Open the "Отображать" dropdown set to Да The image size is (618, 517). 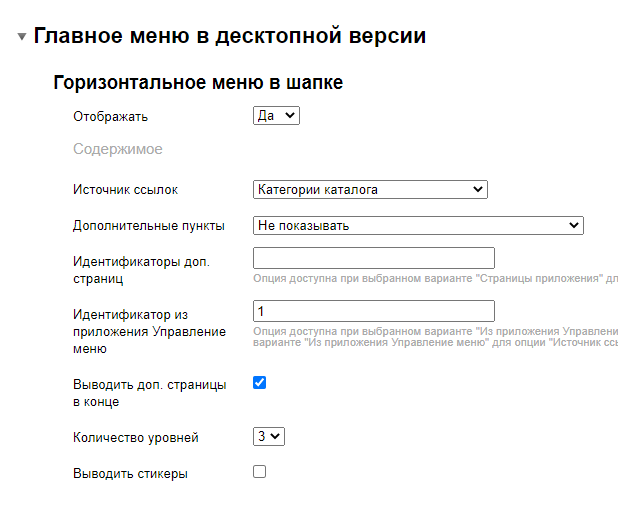[276, 116]
